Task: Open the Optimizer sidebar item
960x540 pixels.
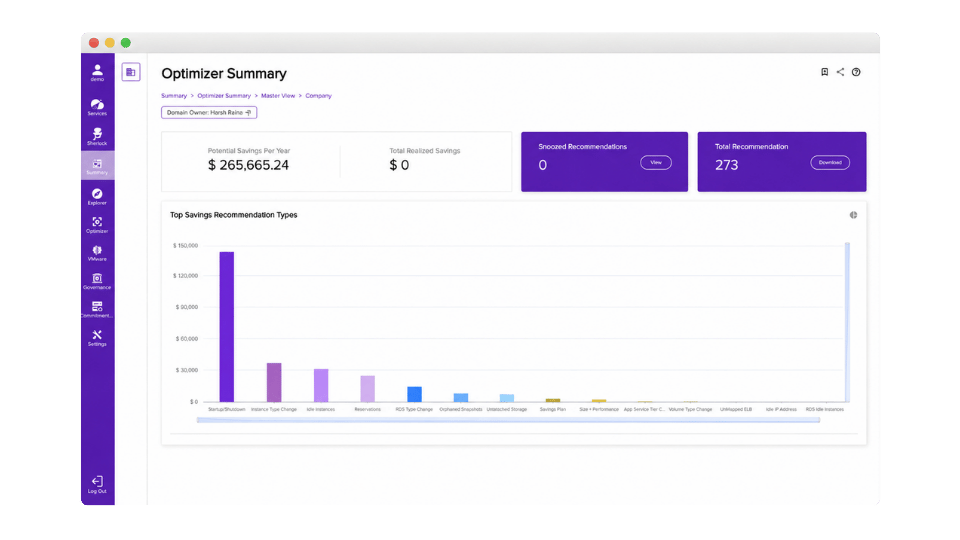Action: (97, 225)
